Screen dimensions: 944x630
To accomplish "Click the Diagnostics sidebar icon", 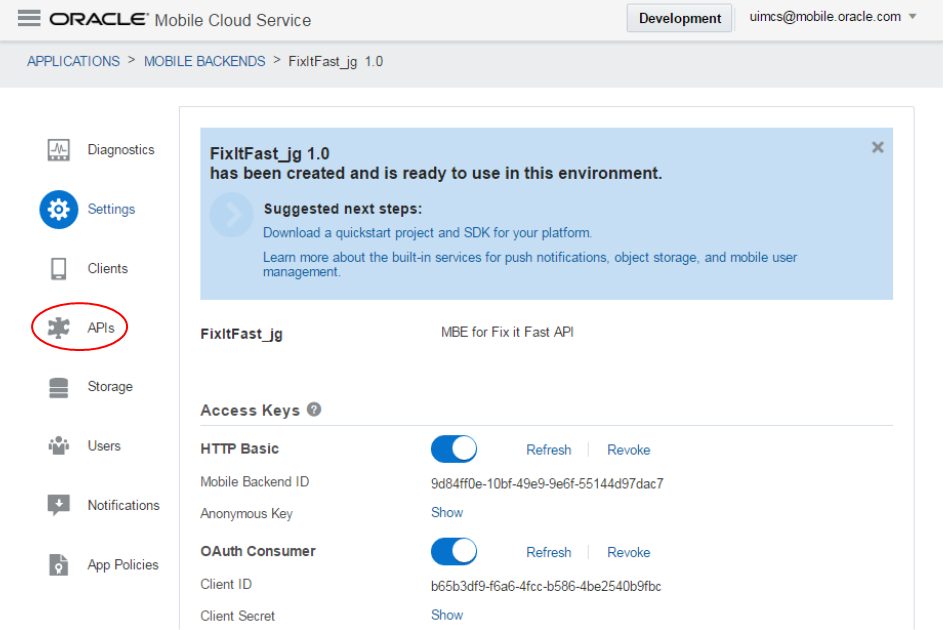I will point(59,150).
